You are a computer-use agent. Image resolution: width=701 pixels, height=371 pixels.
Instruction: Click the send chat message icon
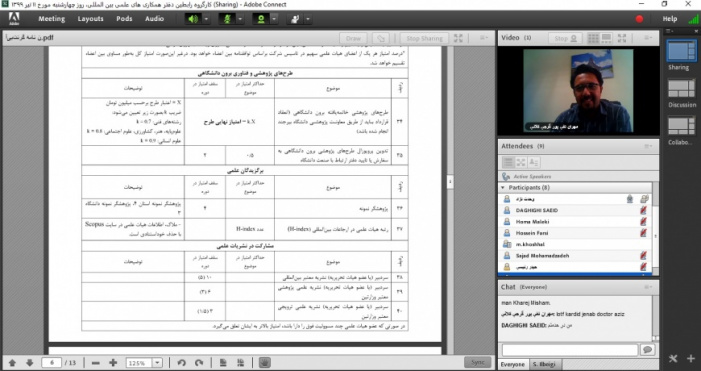[x=647, y=350]
